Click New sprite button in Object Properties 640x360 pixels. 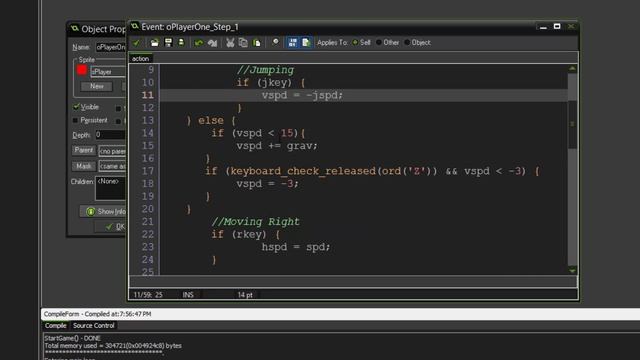(x=97, y=87)
